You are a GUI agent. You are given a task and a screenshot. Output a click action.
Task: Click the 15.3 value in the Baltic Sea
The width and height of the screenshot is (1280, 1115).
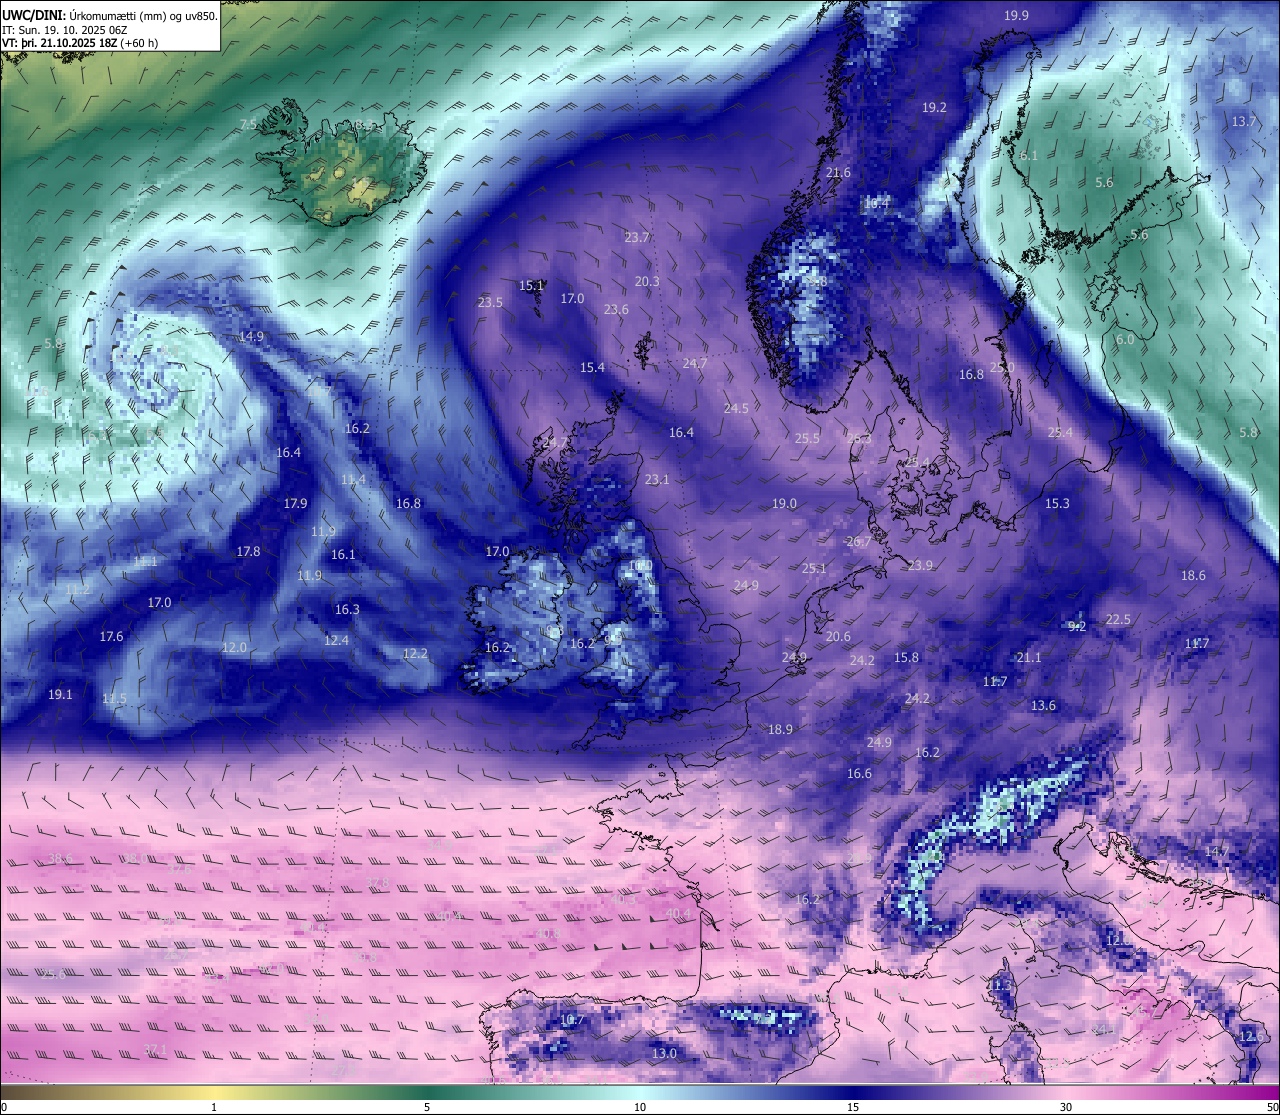(1057, 503)
